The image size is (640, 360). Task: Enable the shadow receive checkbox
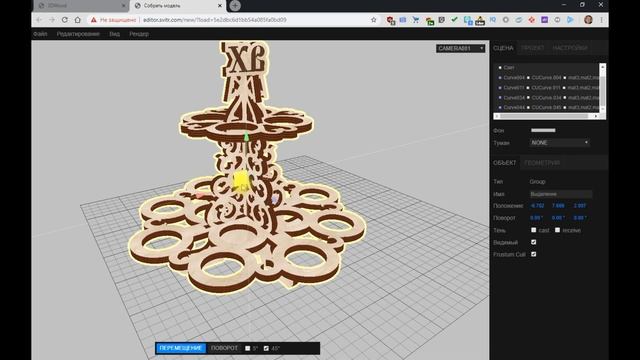[558, 230]
